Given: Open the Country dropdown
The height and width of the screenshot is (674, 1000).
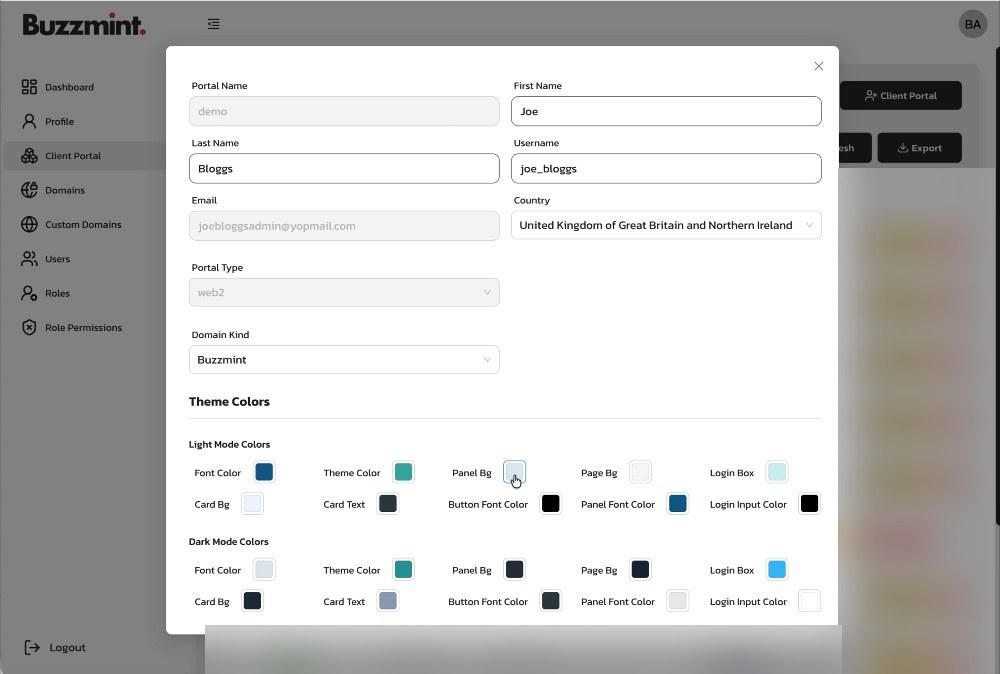Looking at the screenshot, I should pyautogui.click(x=666, y=225).
